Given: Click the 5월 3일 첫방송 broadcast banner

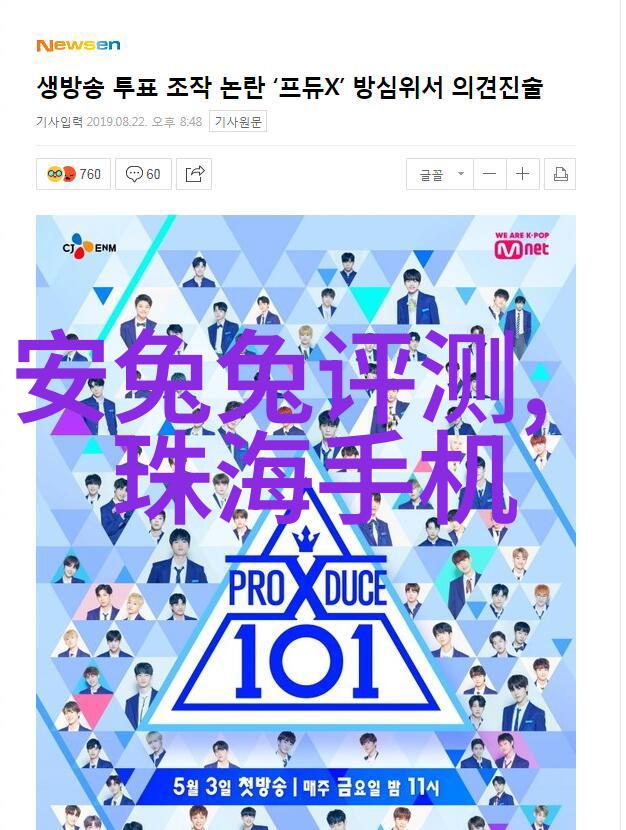Looking at the screenshot, I should 306,787.
